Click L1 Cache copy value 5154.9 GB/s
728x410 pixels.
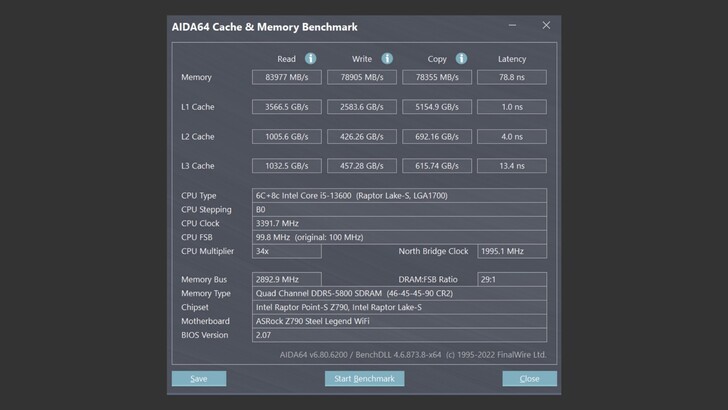(437, 107)
